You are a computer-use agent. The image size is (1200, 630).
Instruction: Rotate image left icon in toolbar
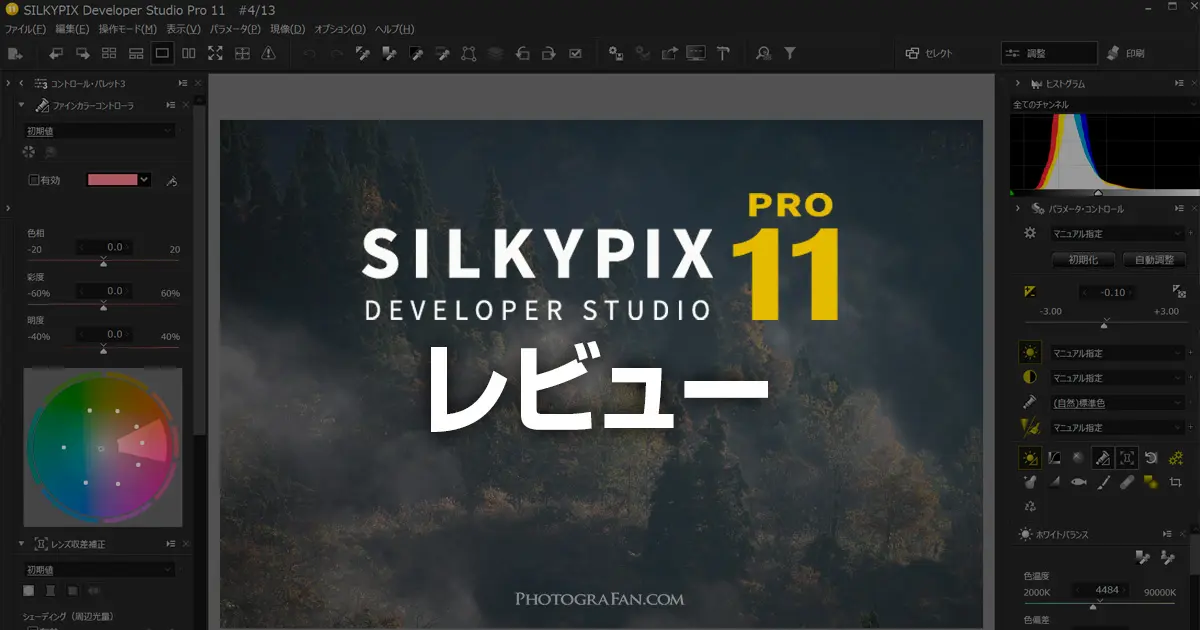(522, 53)
